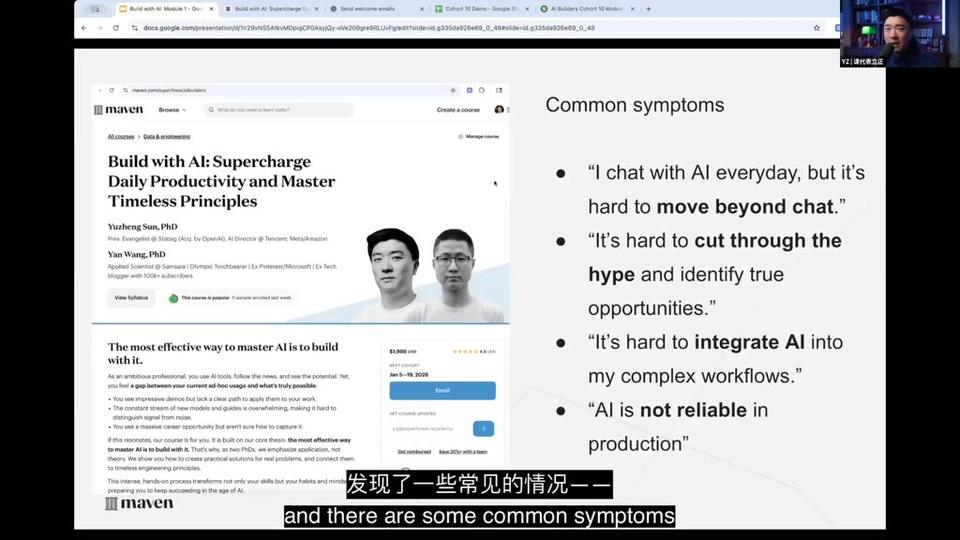Click the course title 'Build with AI: Supercharge'
Screen dimensions: 960x540
coord(222,181)
